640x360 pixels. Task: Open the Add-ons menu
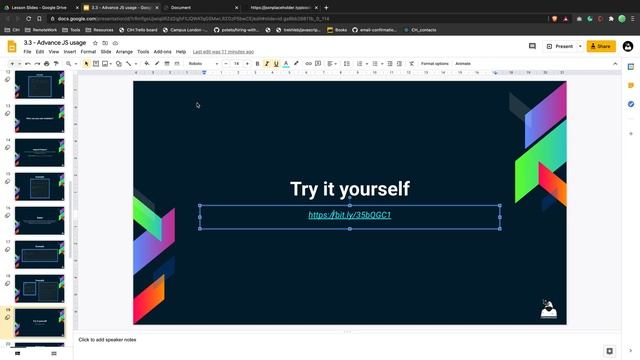click(x=162, y=52)
